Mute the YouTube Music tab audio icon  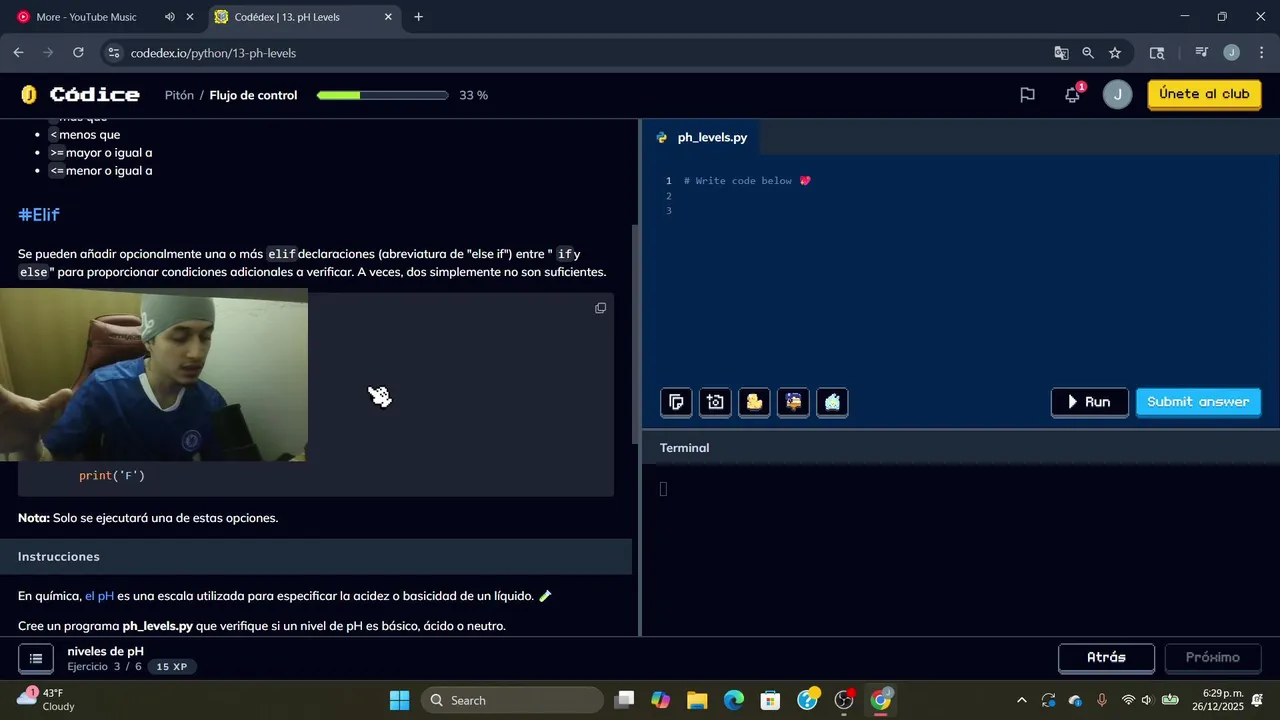[169, 17]
